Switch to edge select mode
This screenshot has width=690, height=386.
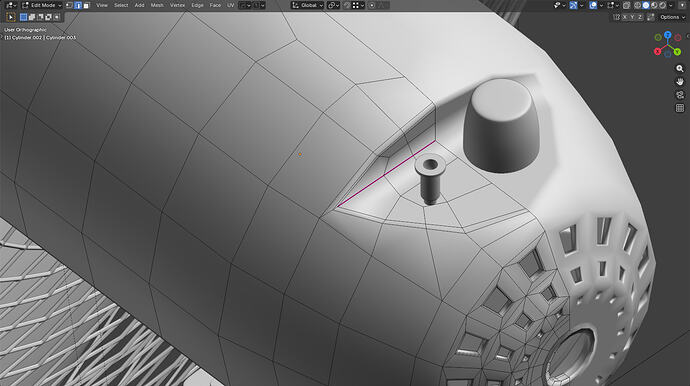[78, 5]
